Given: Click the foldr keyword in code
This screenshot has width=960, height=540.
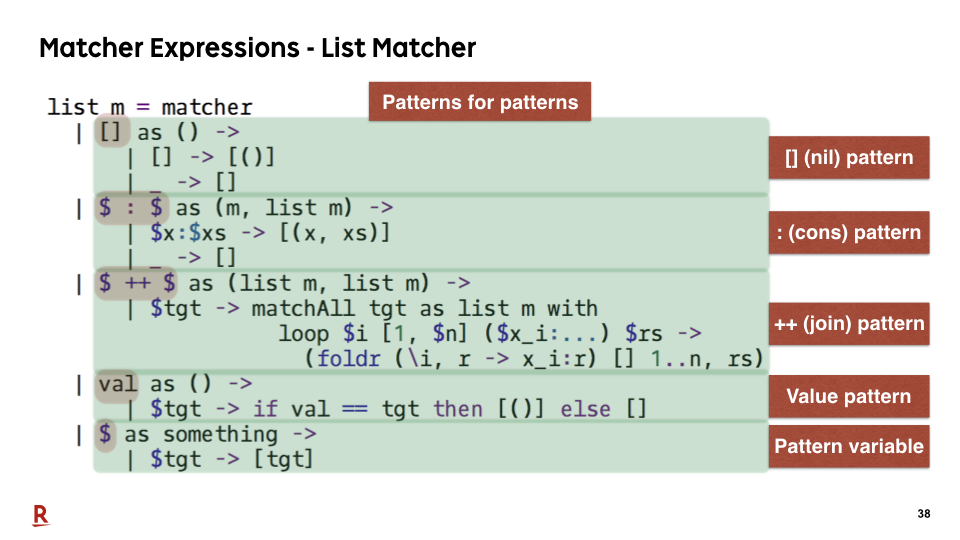Looking at the screenshot, I should (349, 359).
